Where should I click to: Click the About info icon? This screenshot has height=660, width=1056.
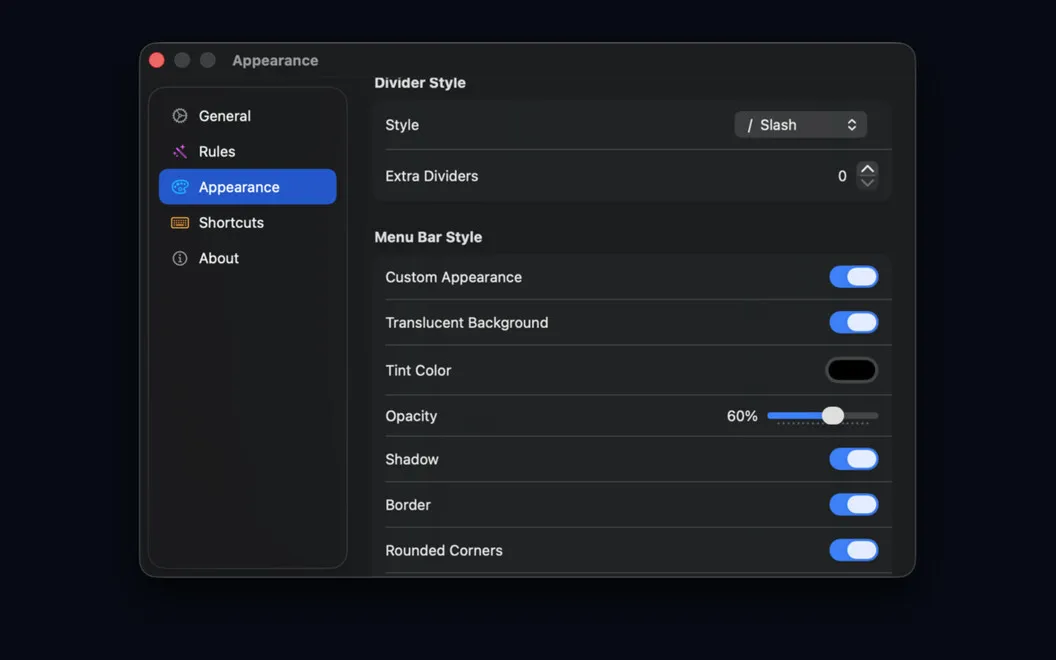point(180,259)
